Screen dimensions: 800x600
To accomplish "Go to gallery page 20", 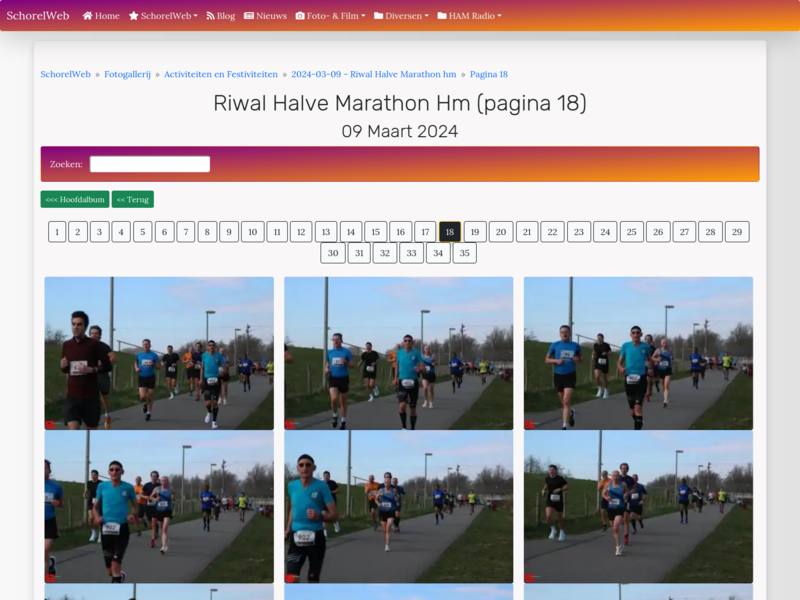I will (x=501, y=232).
